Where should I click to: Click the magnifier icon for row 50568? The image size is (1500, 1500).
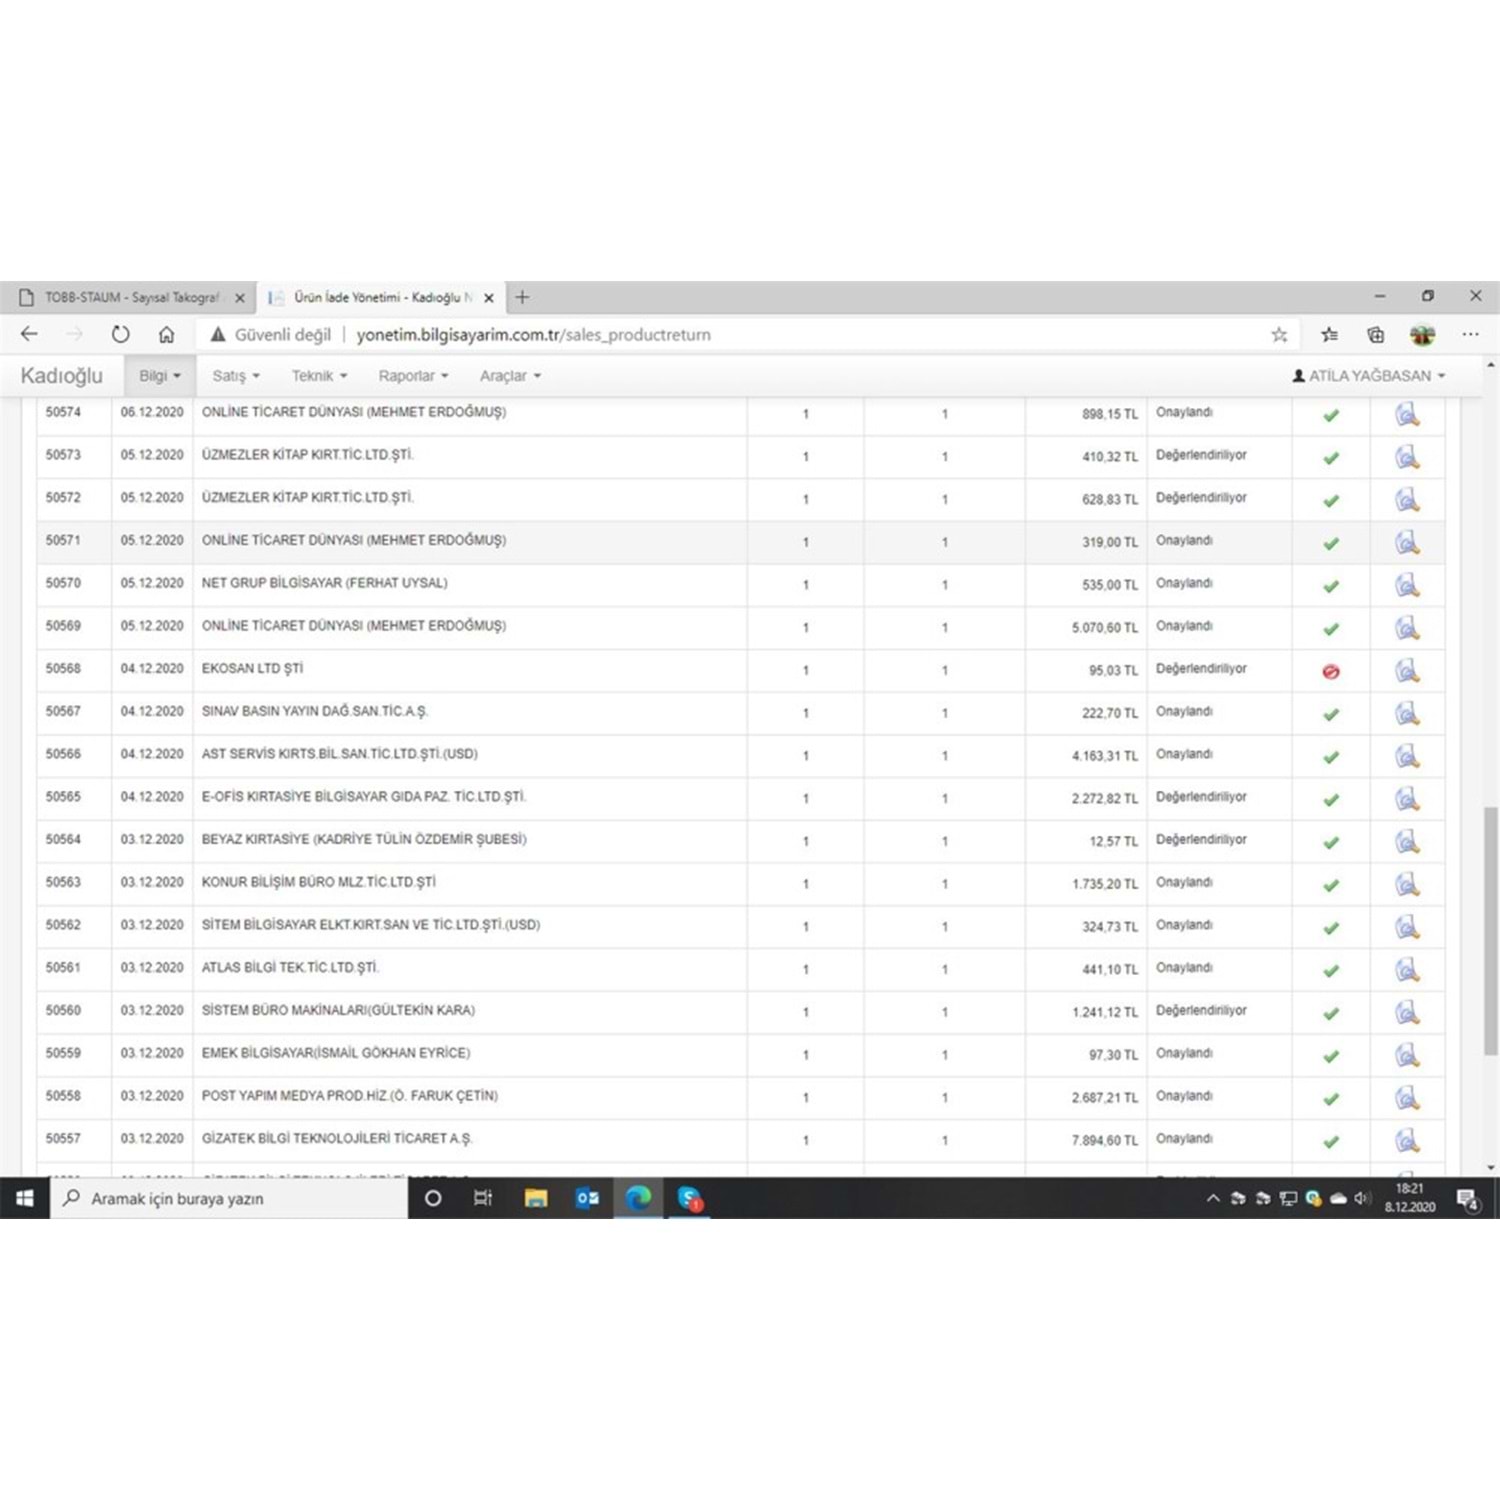click(1407, 671)
